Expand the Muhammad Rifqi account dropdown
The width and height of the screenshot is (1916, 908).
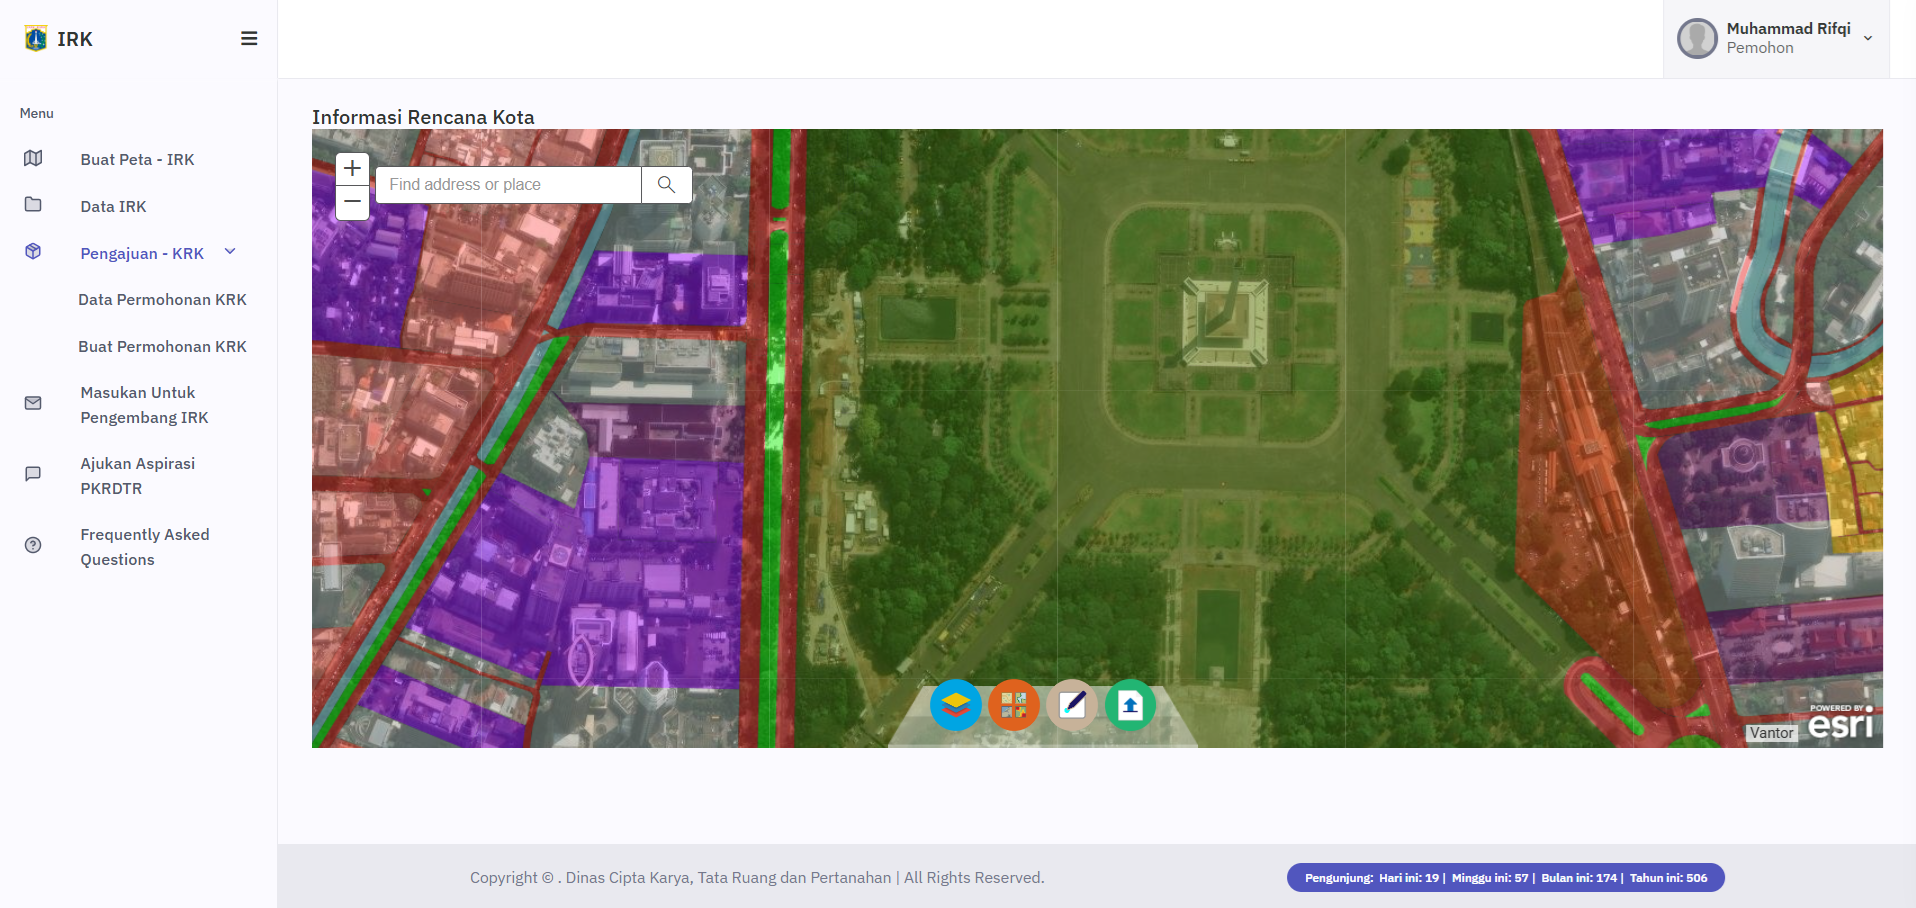[1867, 39]
